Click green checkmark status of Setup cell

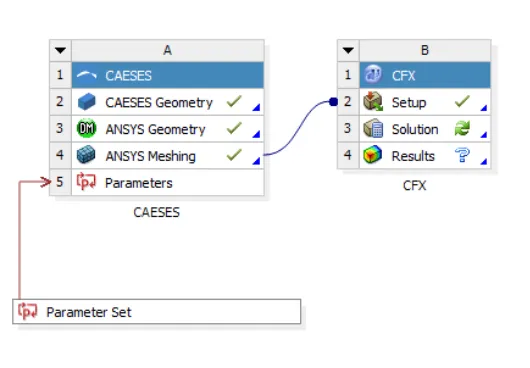click(462, 101)
